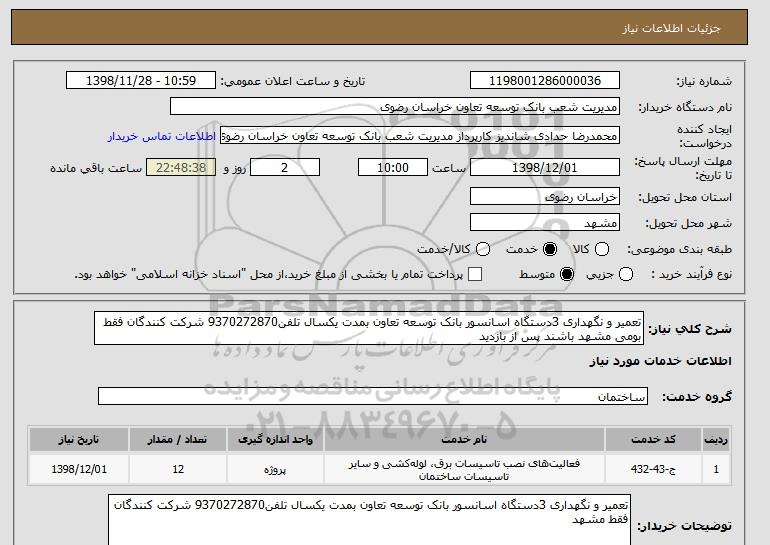Click the remaining time 22:48:38 field
This screenshot has height=545, width=770.
[x=181, y=167]
